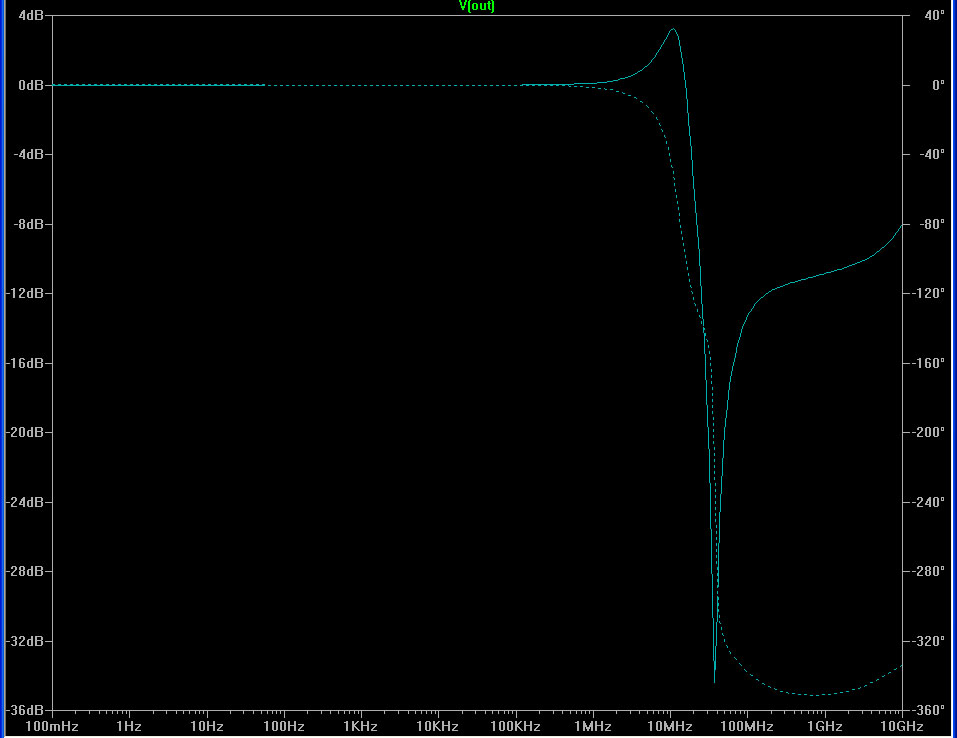957x738 pixels.
Task: Click the -280° phase axis label
Action: pyautogui.click(x=928, y=572)
